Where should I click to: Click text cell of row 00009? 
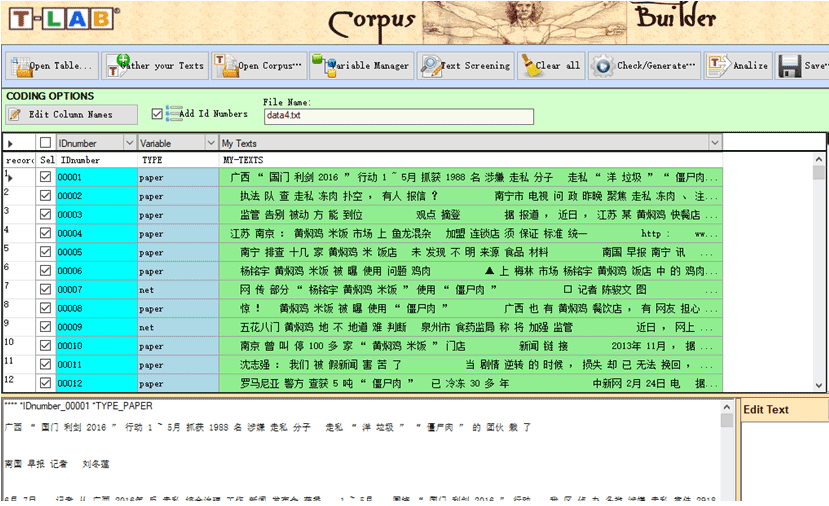click(x=471, y=327)
